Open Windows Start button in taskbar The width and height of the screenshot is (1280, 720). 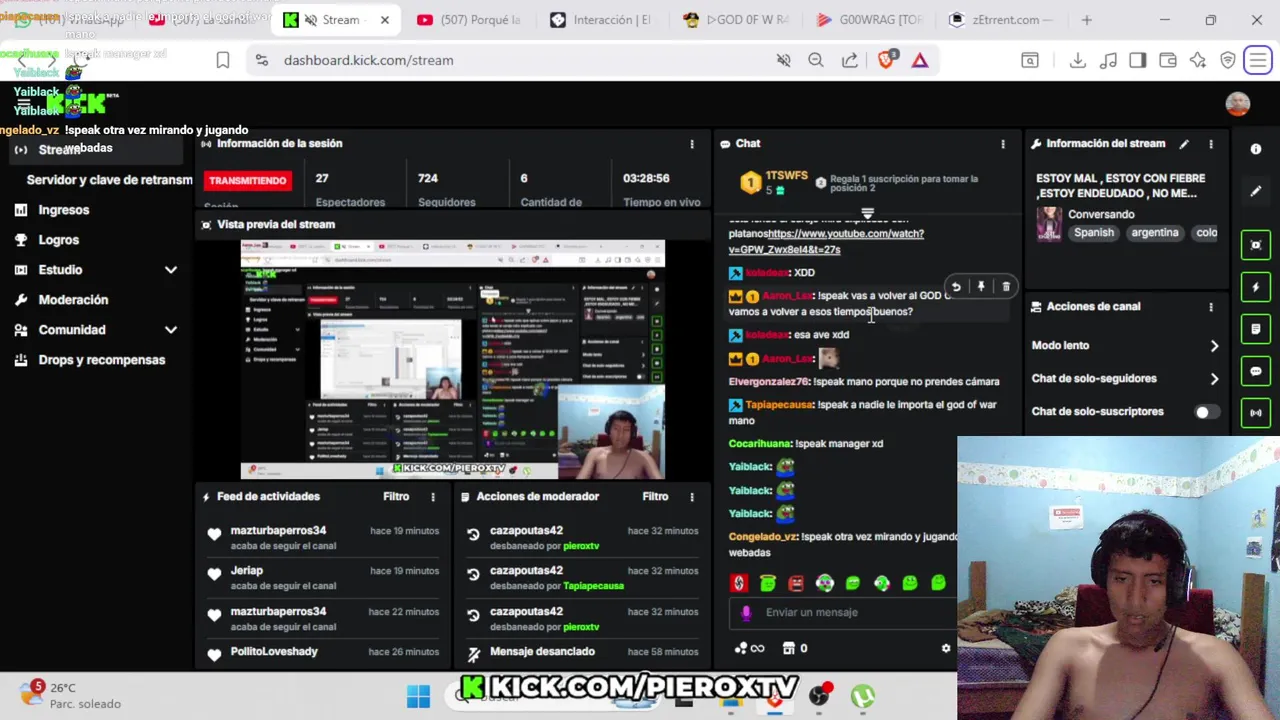pyautogui.click(x=418, y=696)
